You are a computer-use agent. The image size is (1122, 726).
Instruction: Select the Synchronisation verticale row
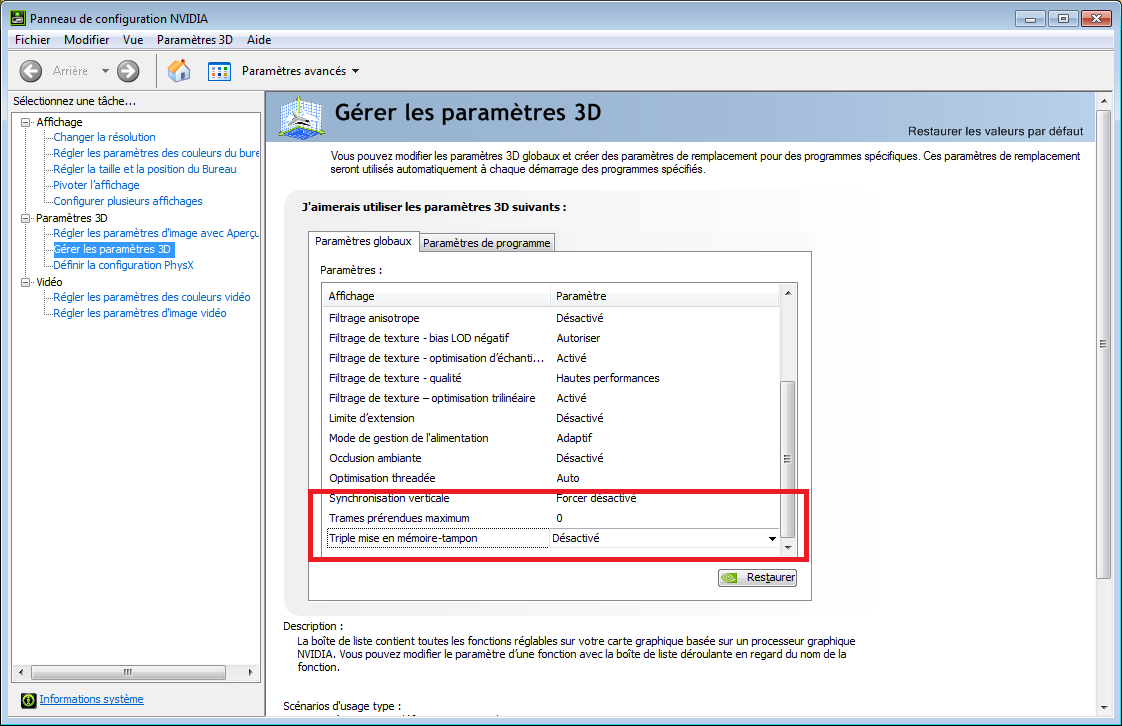pyautogui.click(x=551, y=499)
